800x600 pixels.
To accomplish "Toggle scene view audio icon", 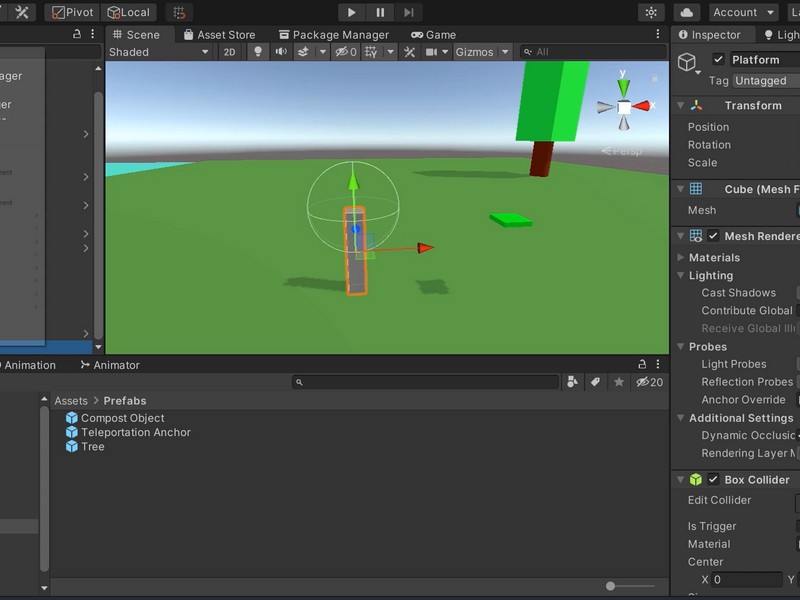I will click(283, 52).
